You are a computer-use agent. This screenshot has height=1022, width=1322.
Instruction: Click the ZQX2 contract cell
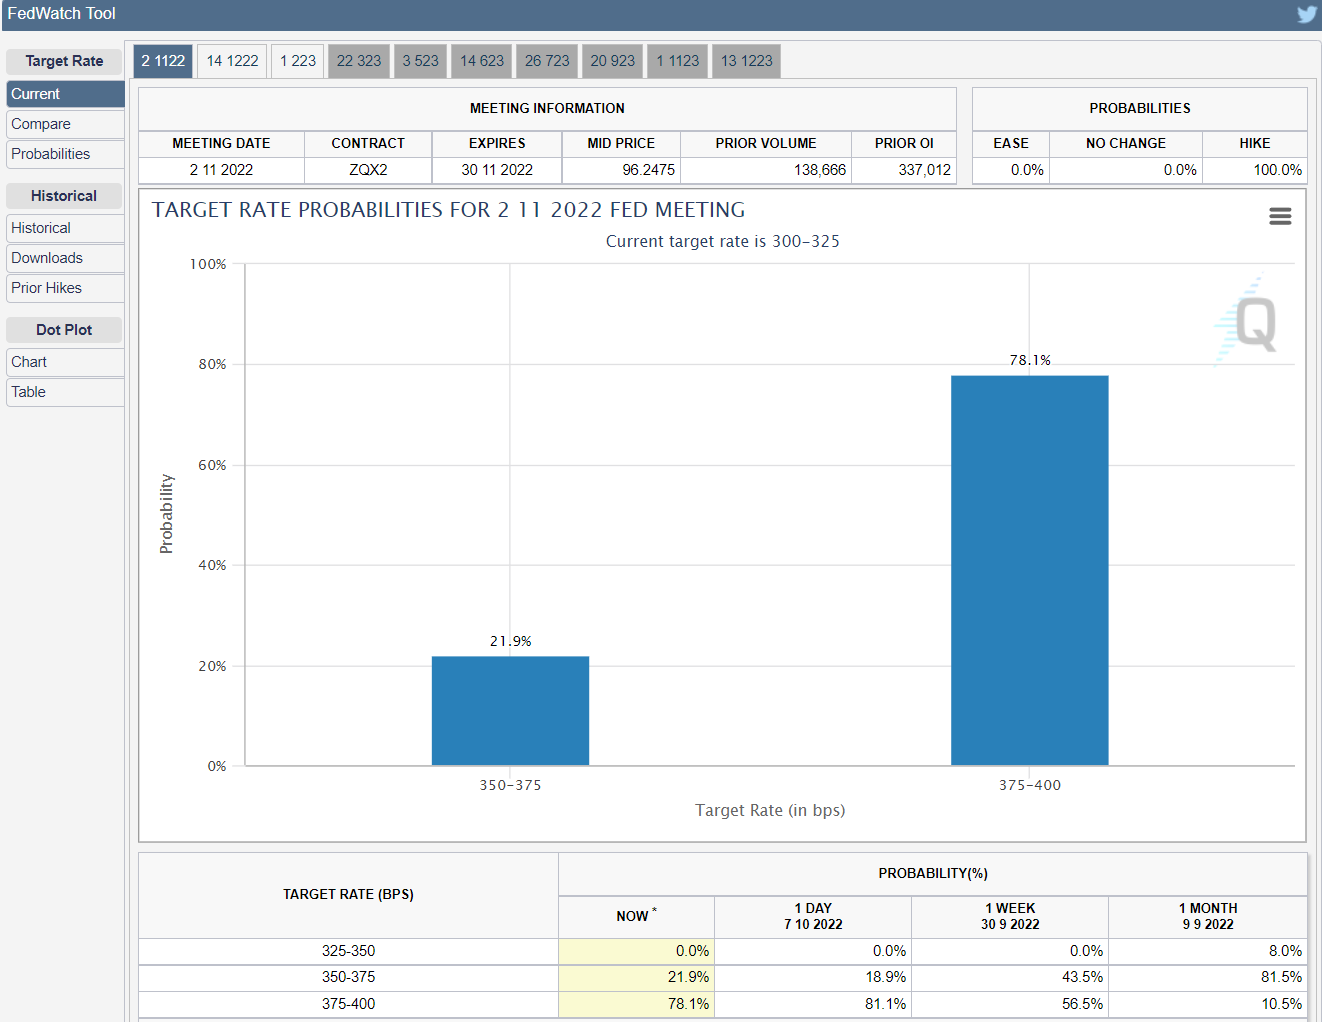point(368,170)
